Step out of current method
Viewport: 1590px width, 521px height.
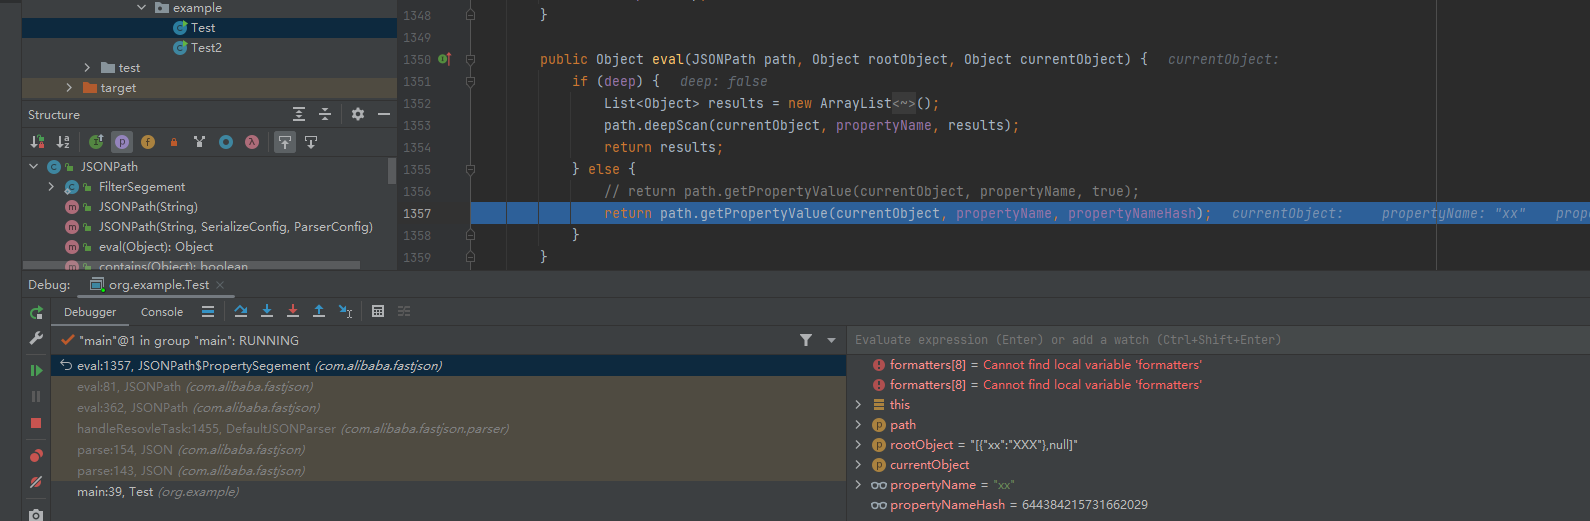click(319, 311)
